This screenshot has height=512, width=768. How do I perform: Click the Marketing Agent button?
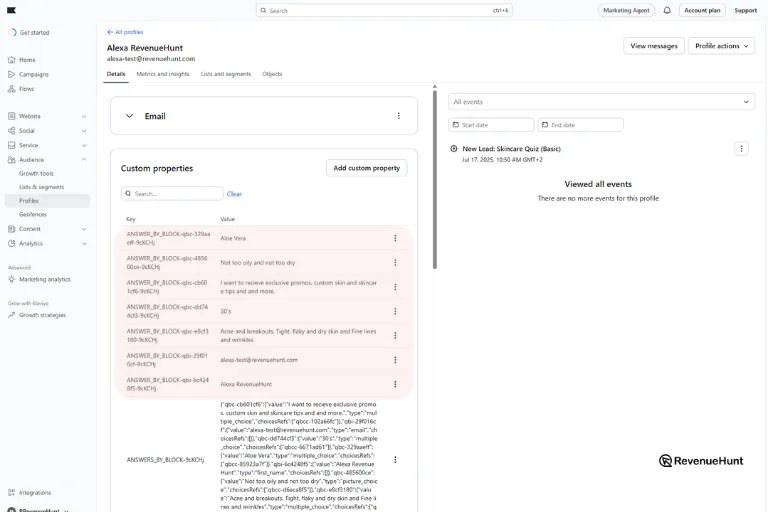coord(626,10)
